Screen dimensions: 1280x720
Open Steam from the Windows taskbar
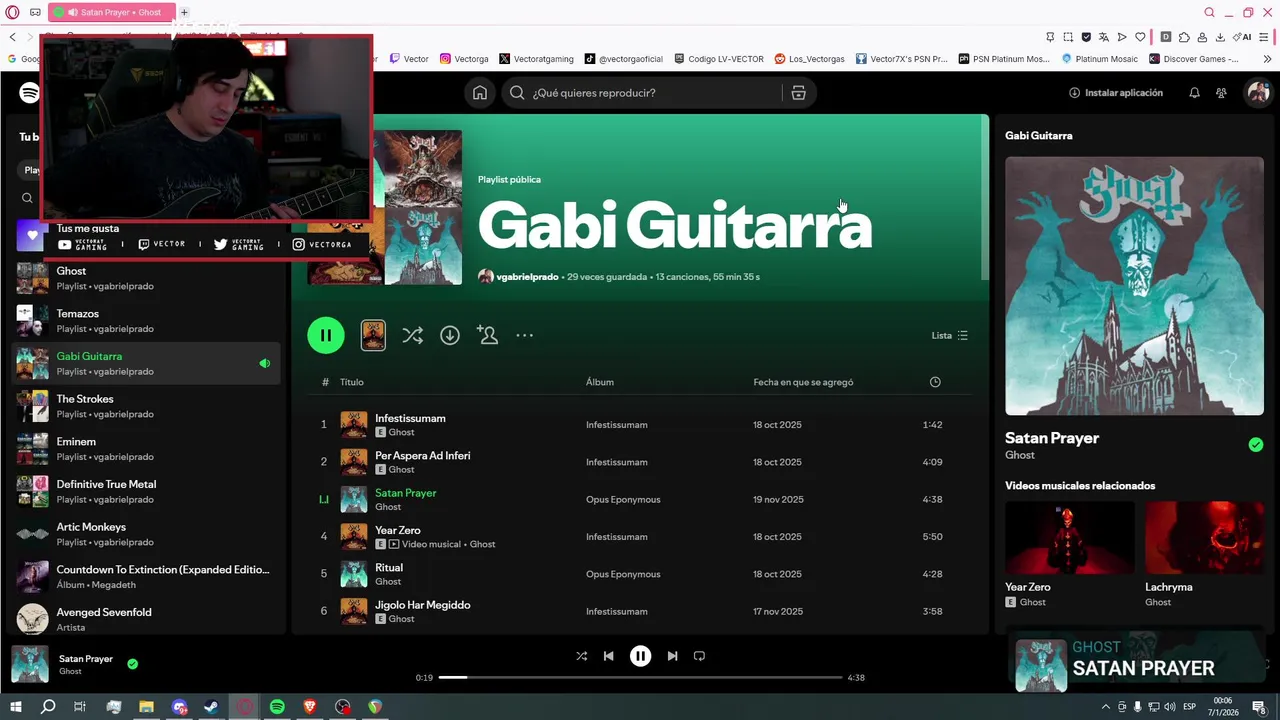(x=212, y=707)
